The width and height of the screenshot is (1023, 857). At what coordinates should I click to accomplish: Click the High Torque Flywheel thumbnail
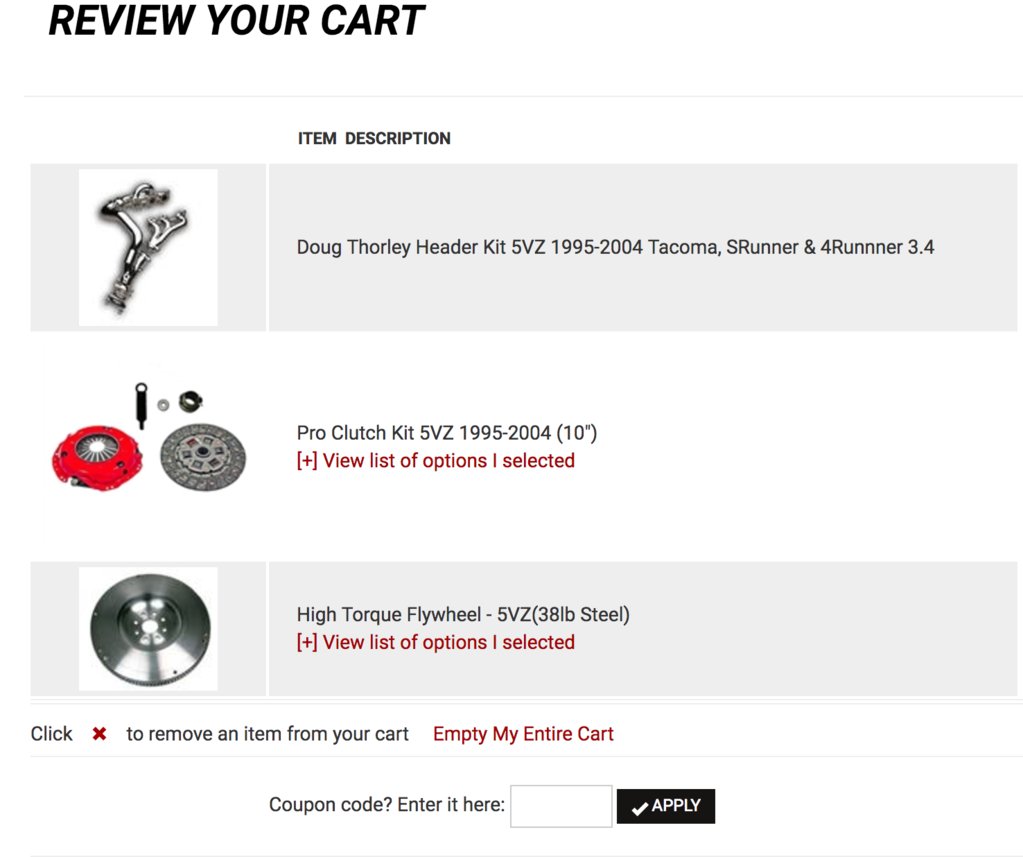tap(148, 629)
